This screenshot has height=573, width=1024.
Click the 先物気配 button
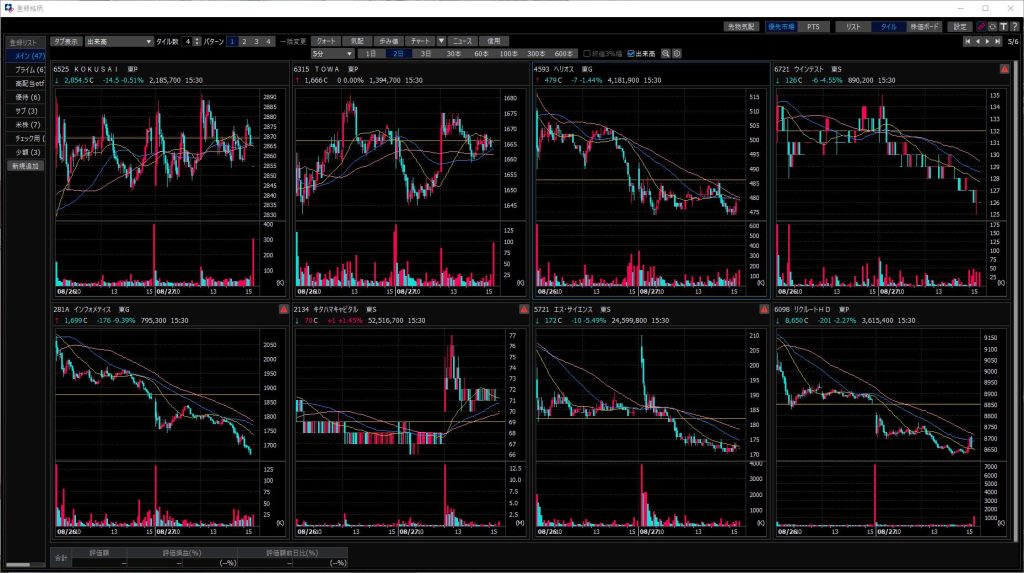click(742, 27)
